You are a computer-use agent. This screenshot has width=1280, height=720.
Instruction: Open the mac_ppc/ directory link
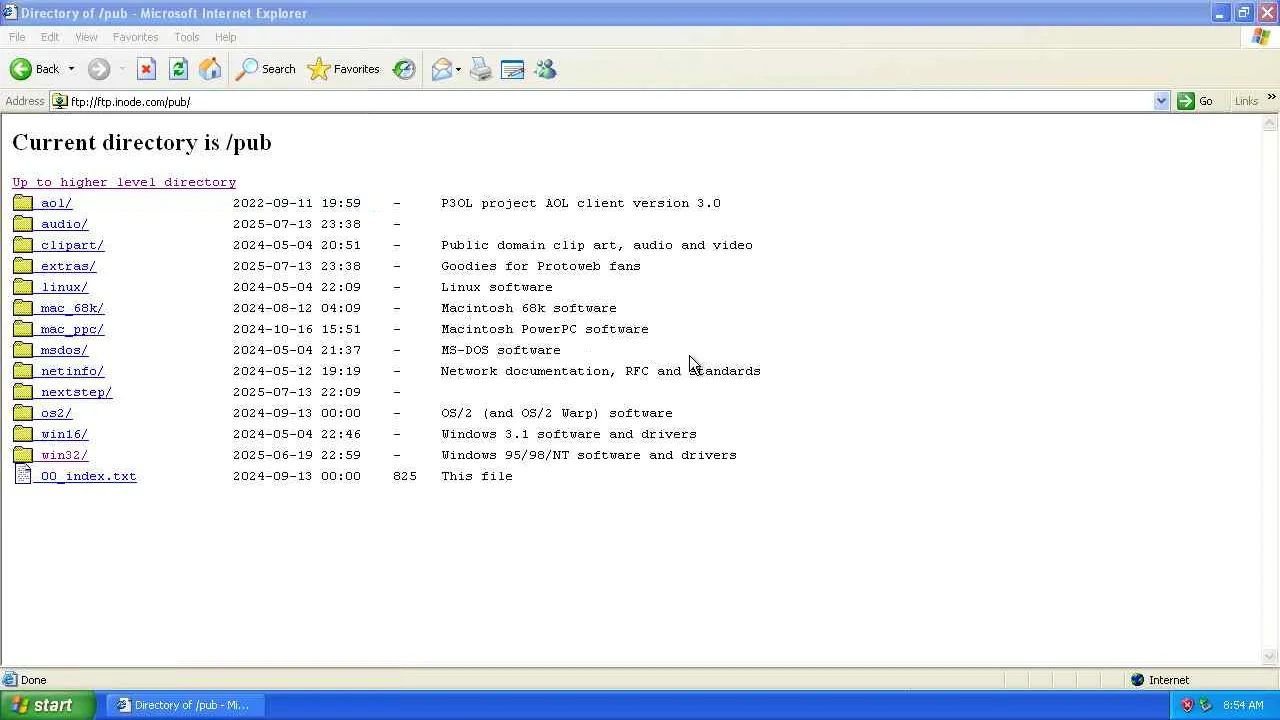point(72,329)
